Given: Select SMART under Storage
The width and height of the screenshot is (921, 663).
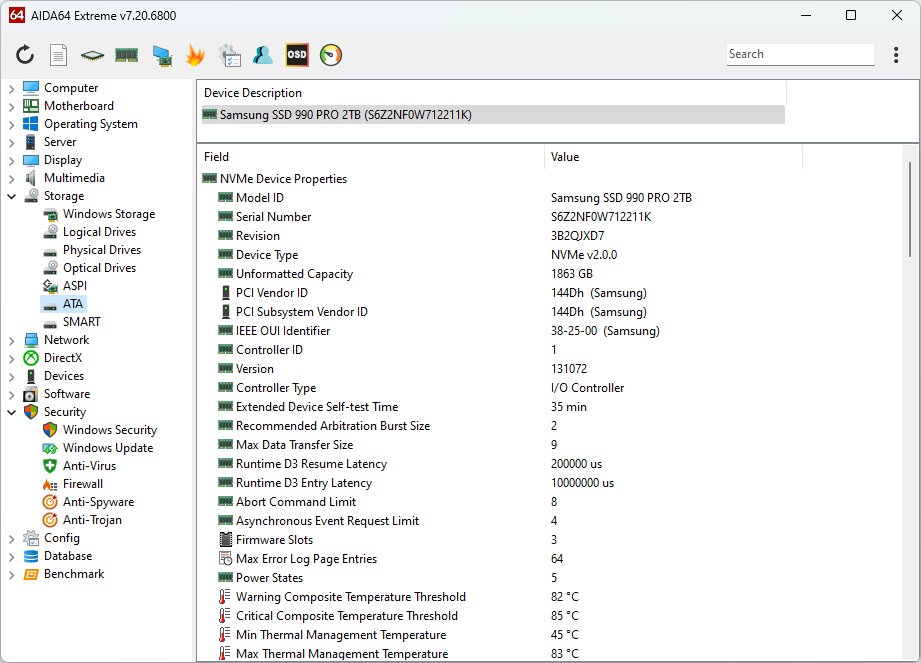Looking at the screenshot, I should point(81,322).
